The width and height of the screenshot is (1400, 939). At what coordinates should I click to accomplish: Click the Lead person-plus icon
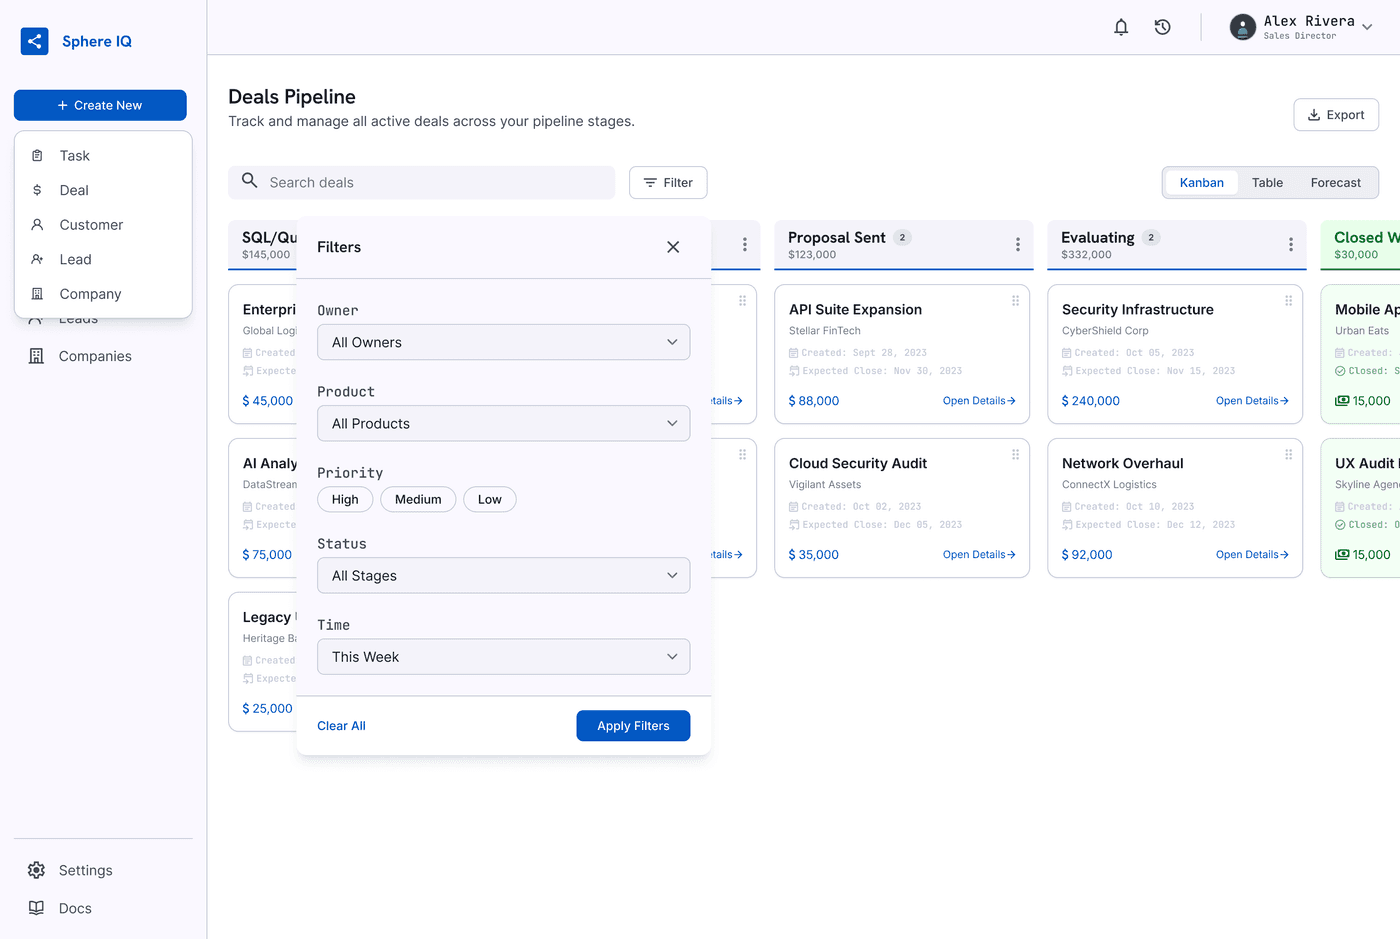click(37, 259)
